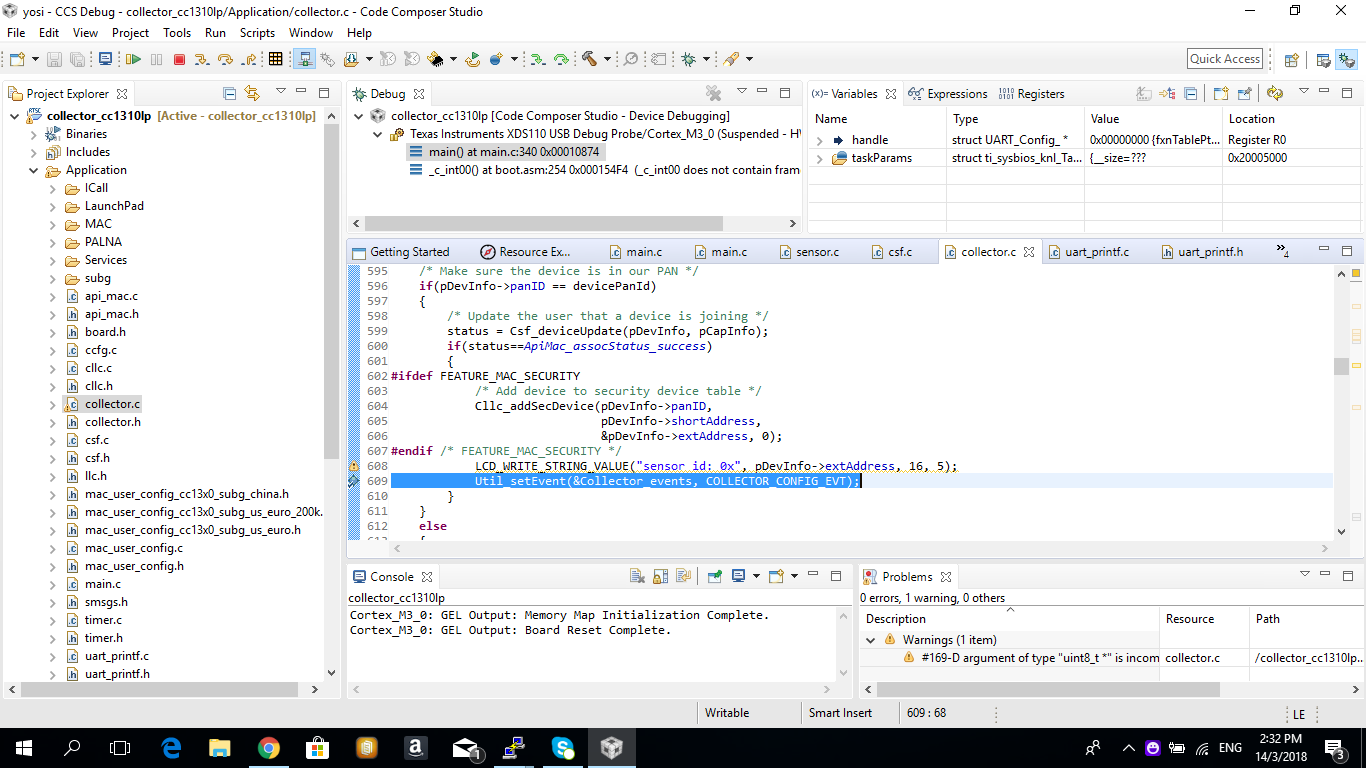
Task: Click the editor vertical scrollbar thumb
Action: coord(1340,366)
